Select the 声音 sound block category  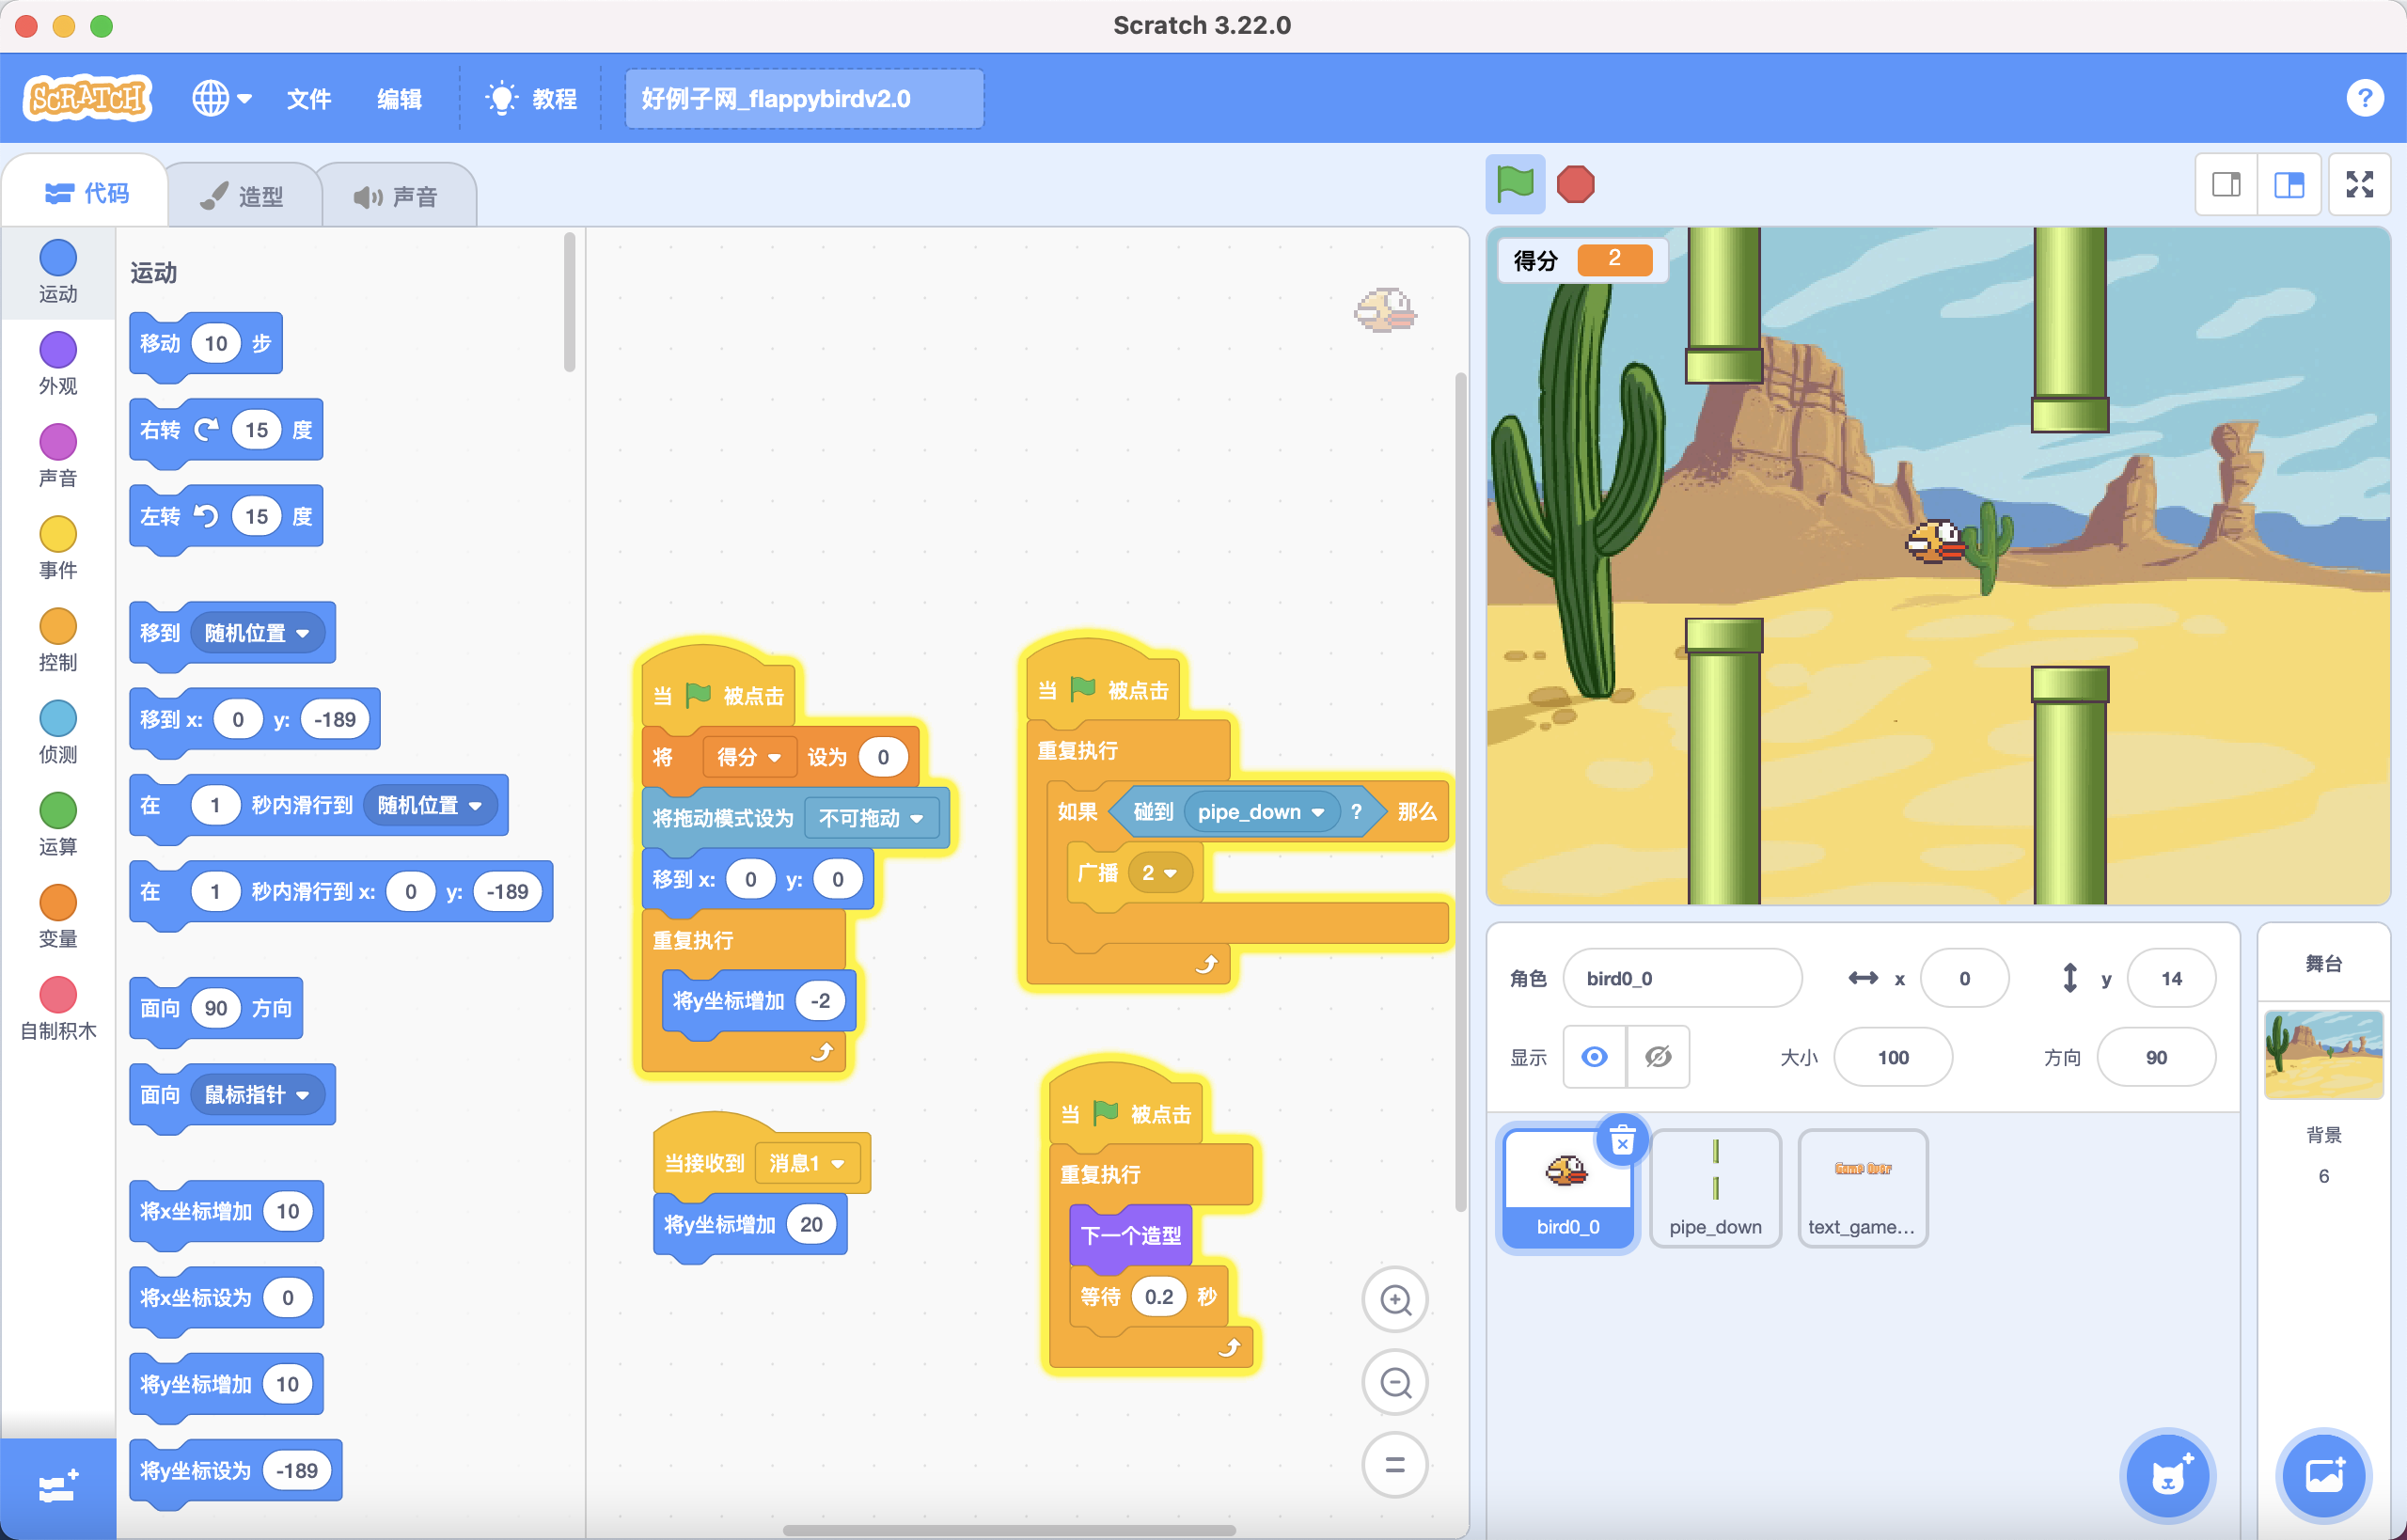click(58, 456)
